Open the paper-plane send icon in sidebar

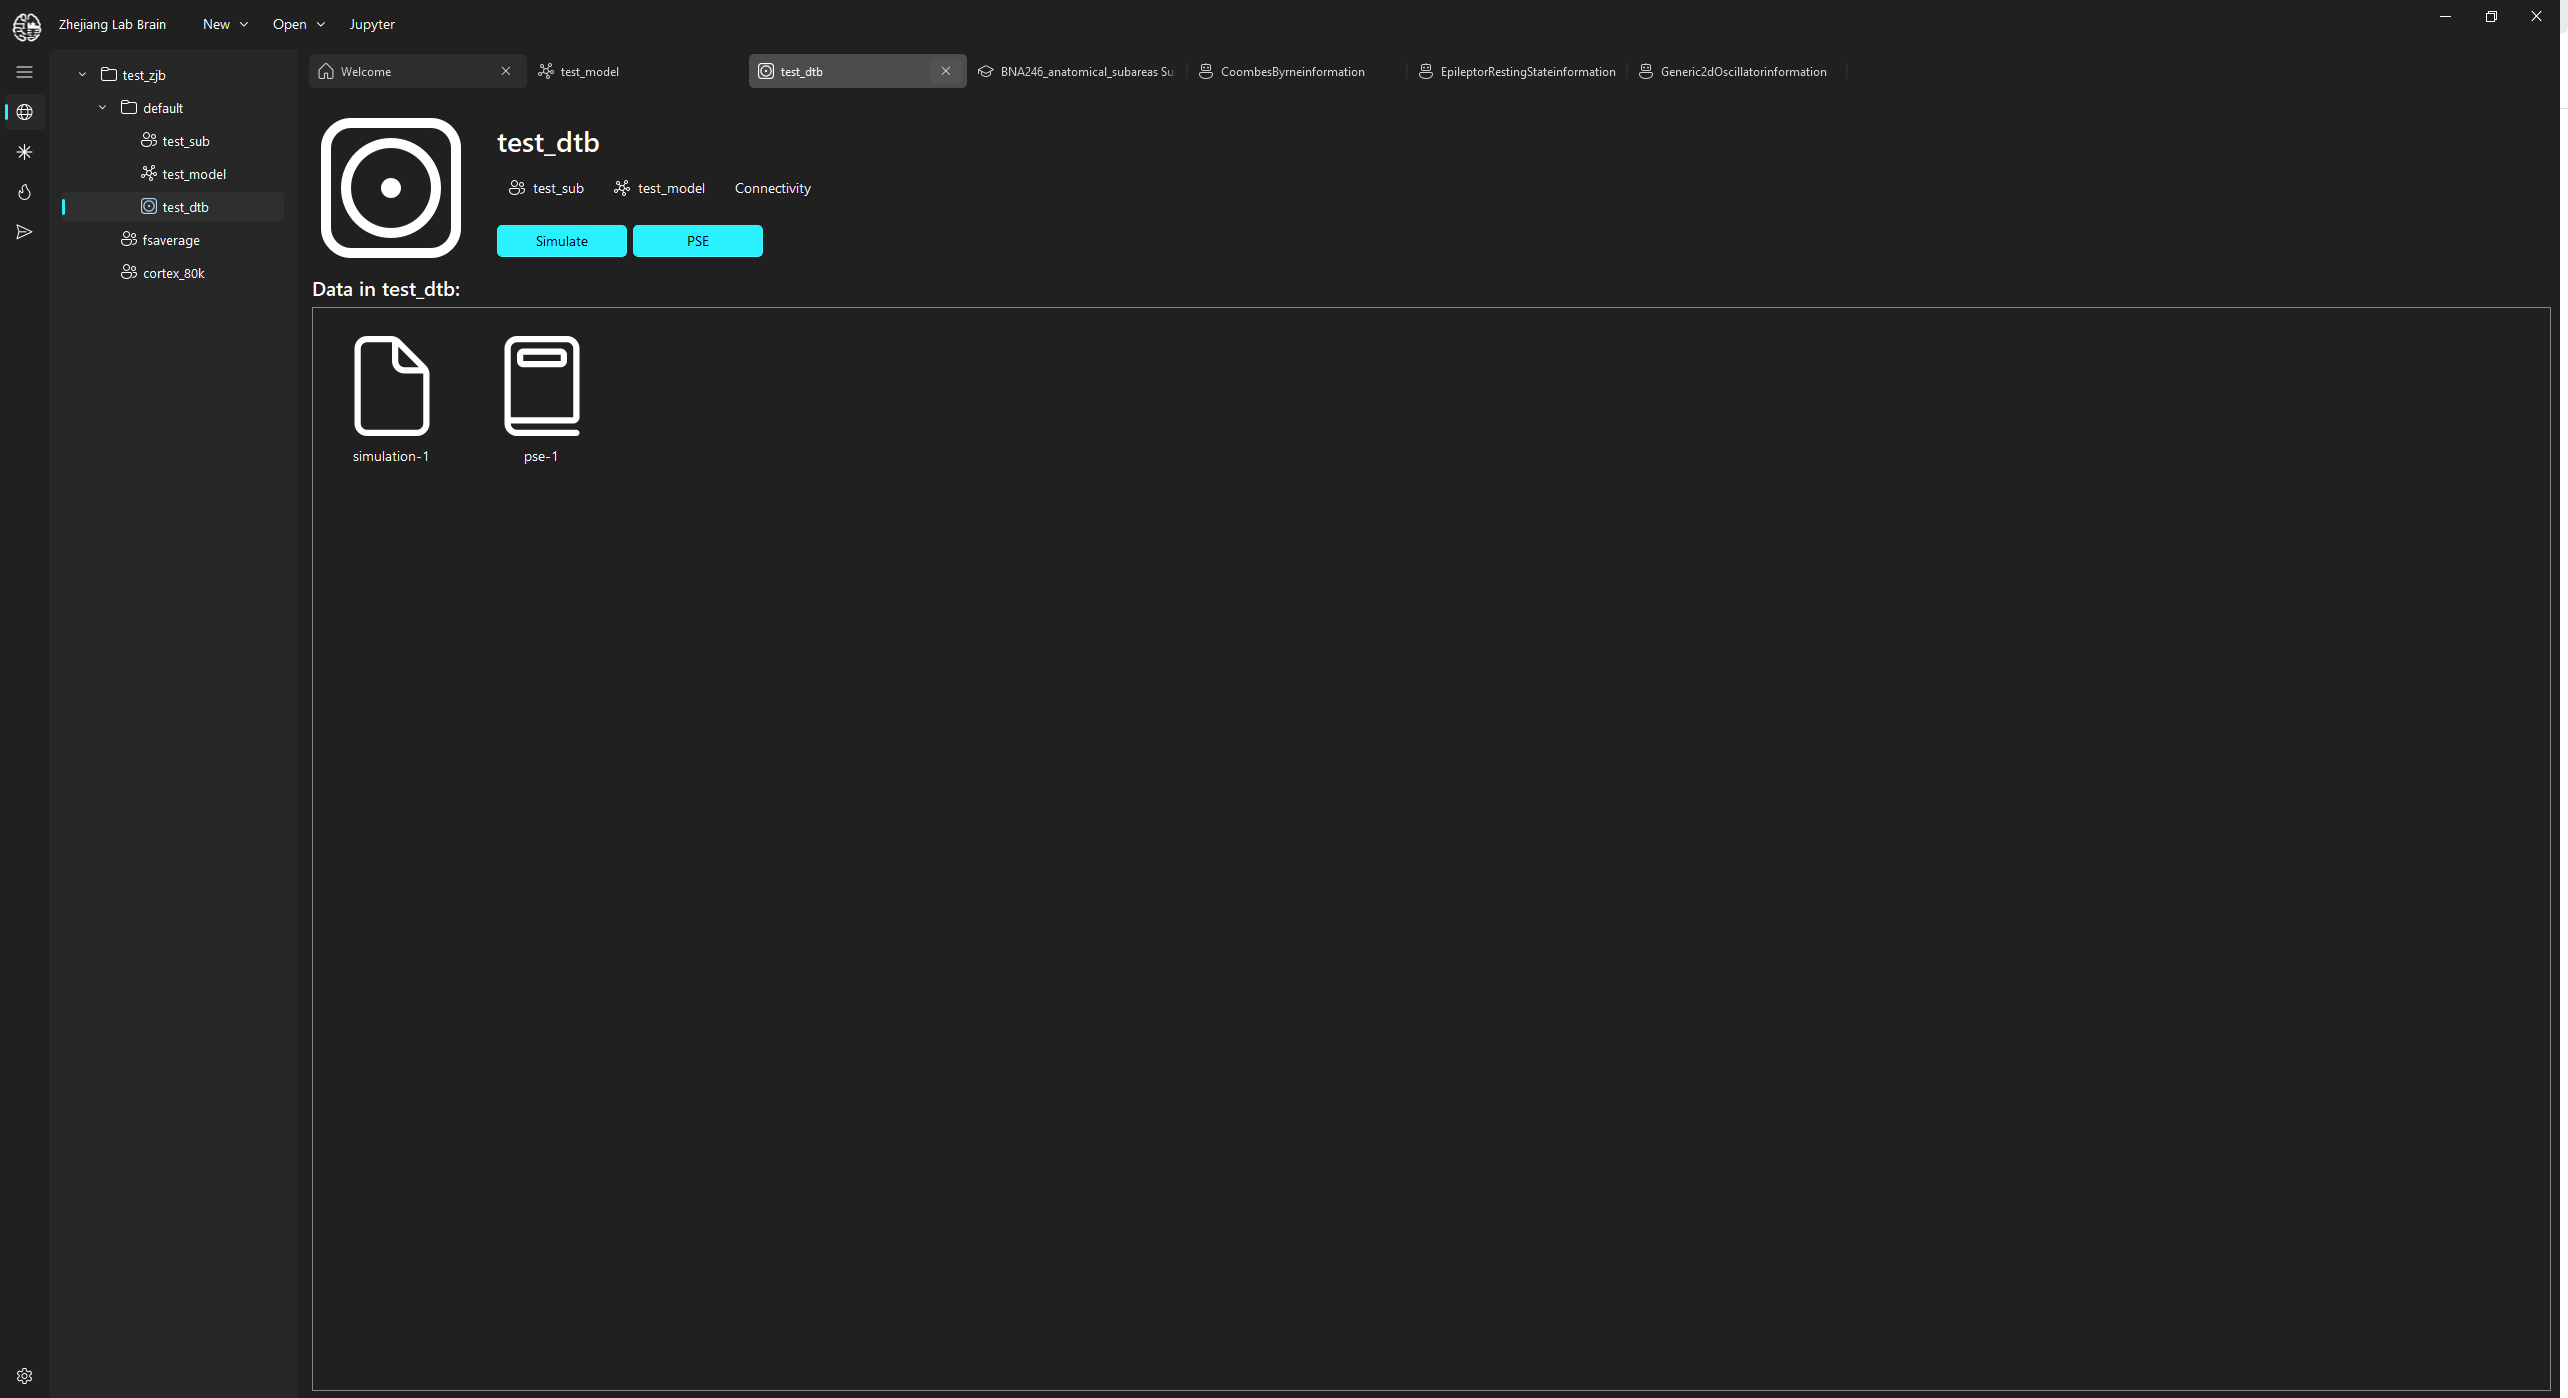pyautogui.click(x=24, y=232)
